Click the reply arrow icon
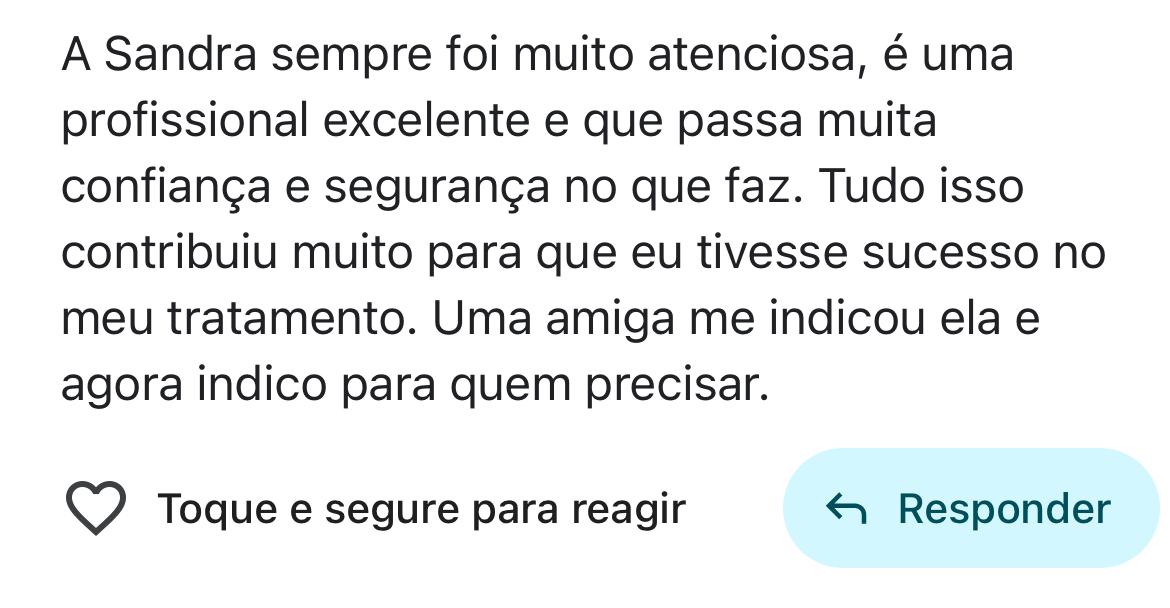This screenshot has height=608, width=1170. (x=846, y=509)
